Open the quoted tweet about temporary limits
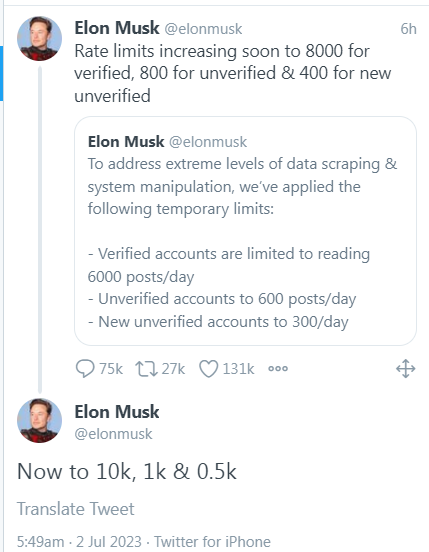This screenshot has width=429, height=552. (245, 231)
